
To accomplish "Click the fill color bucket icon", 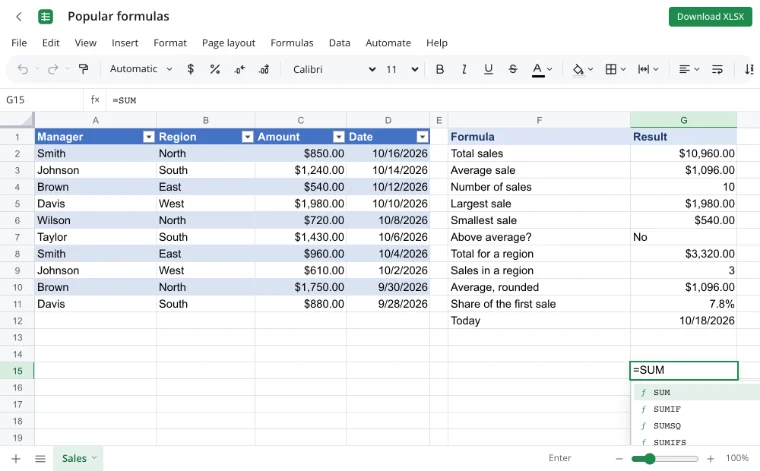I will (x=578, y=70).
